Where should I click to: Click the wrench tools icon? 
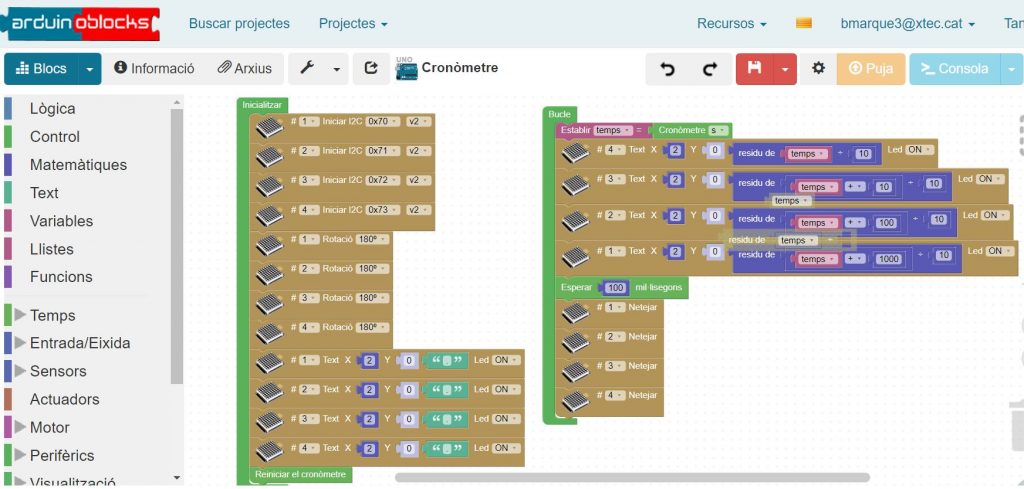308,68
